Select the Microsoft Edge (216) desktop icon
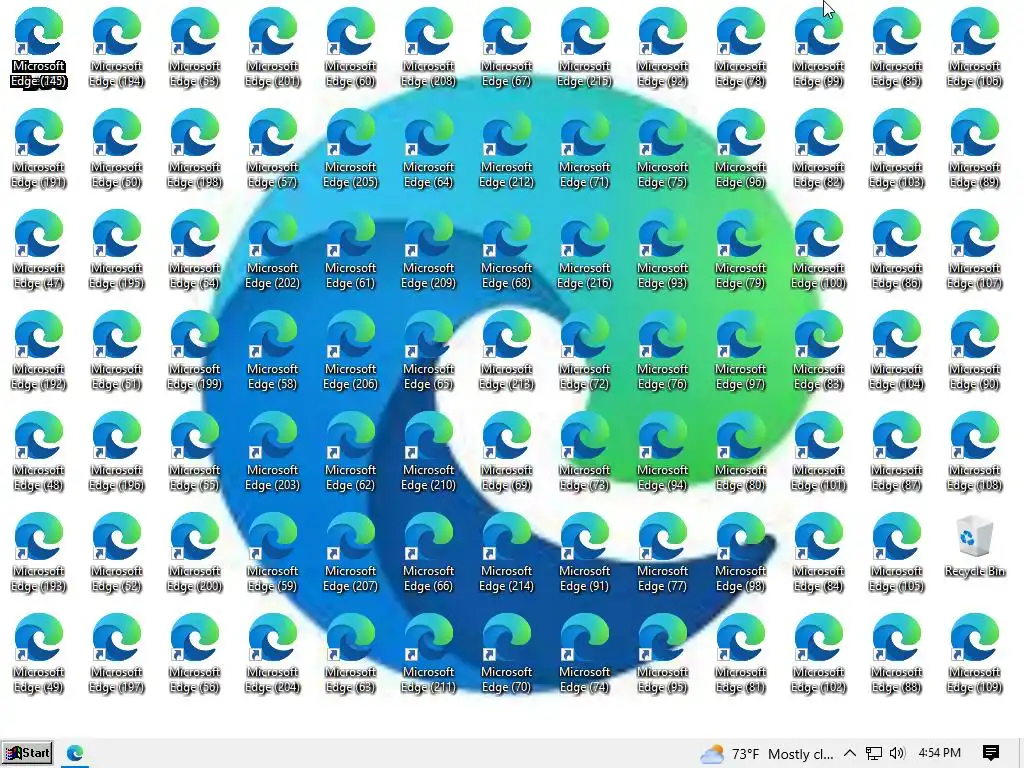The height and width of the screenshot is (768, 1024). (584, 249)
